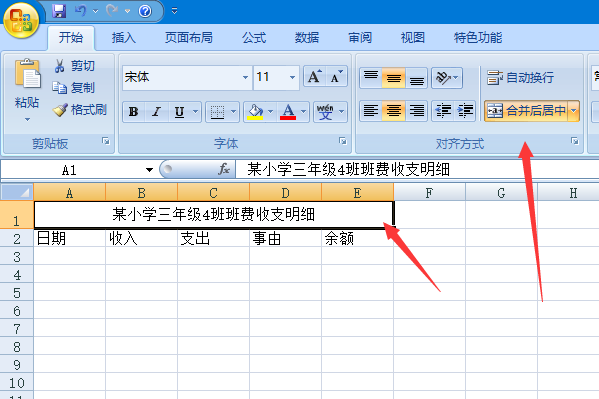Open the wén phonetic guide tool
Image resolution: width=599 pixels, height=399 pixels.
[x=325, y=112]
